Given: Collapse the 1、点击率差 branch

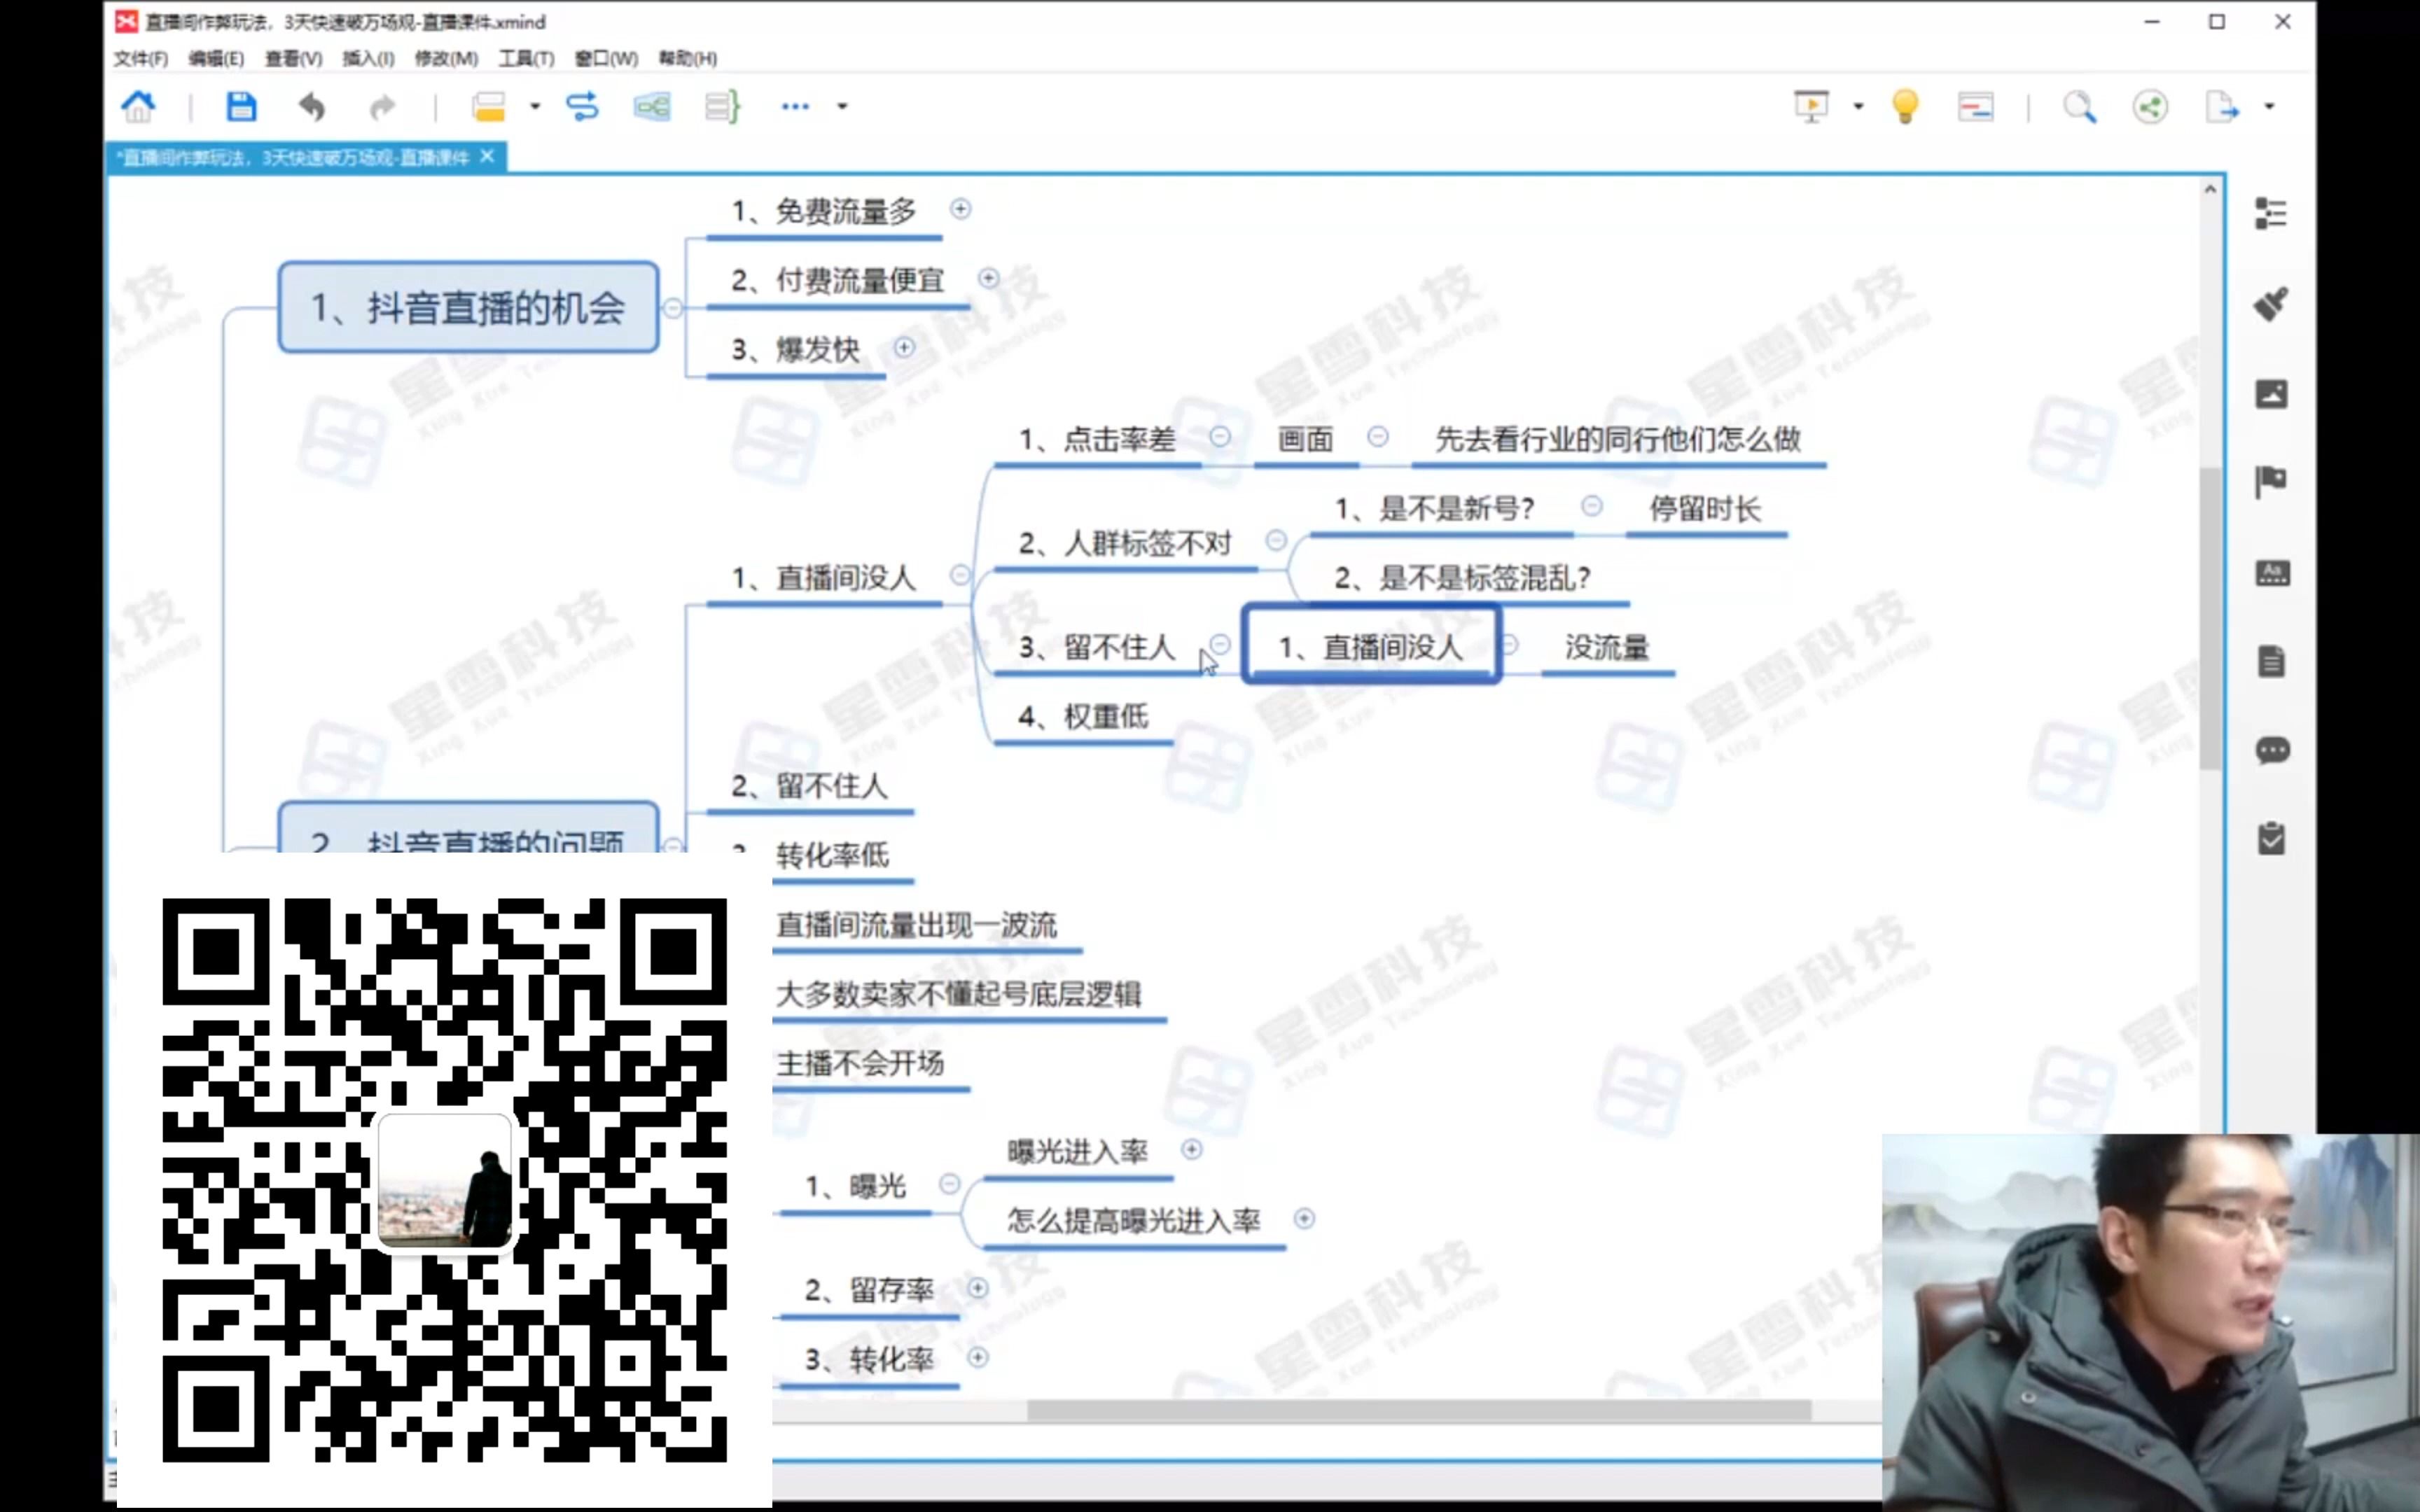Looking at the screenshot, I should click(1220, 436).
